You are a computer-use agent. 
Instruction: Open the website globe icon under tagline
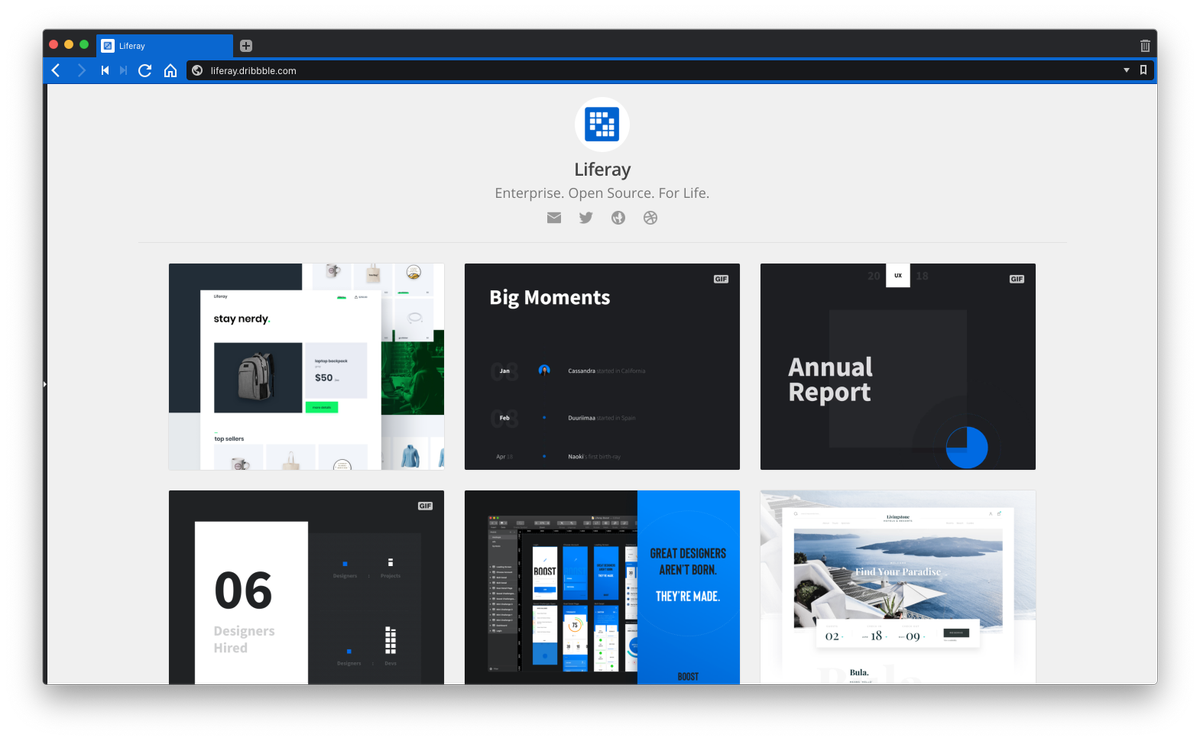(x=618, y=218)
